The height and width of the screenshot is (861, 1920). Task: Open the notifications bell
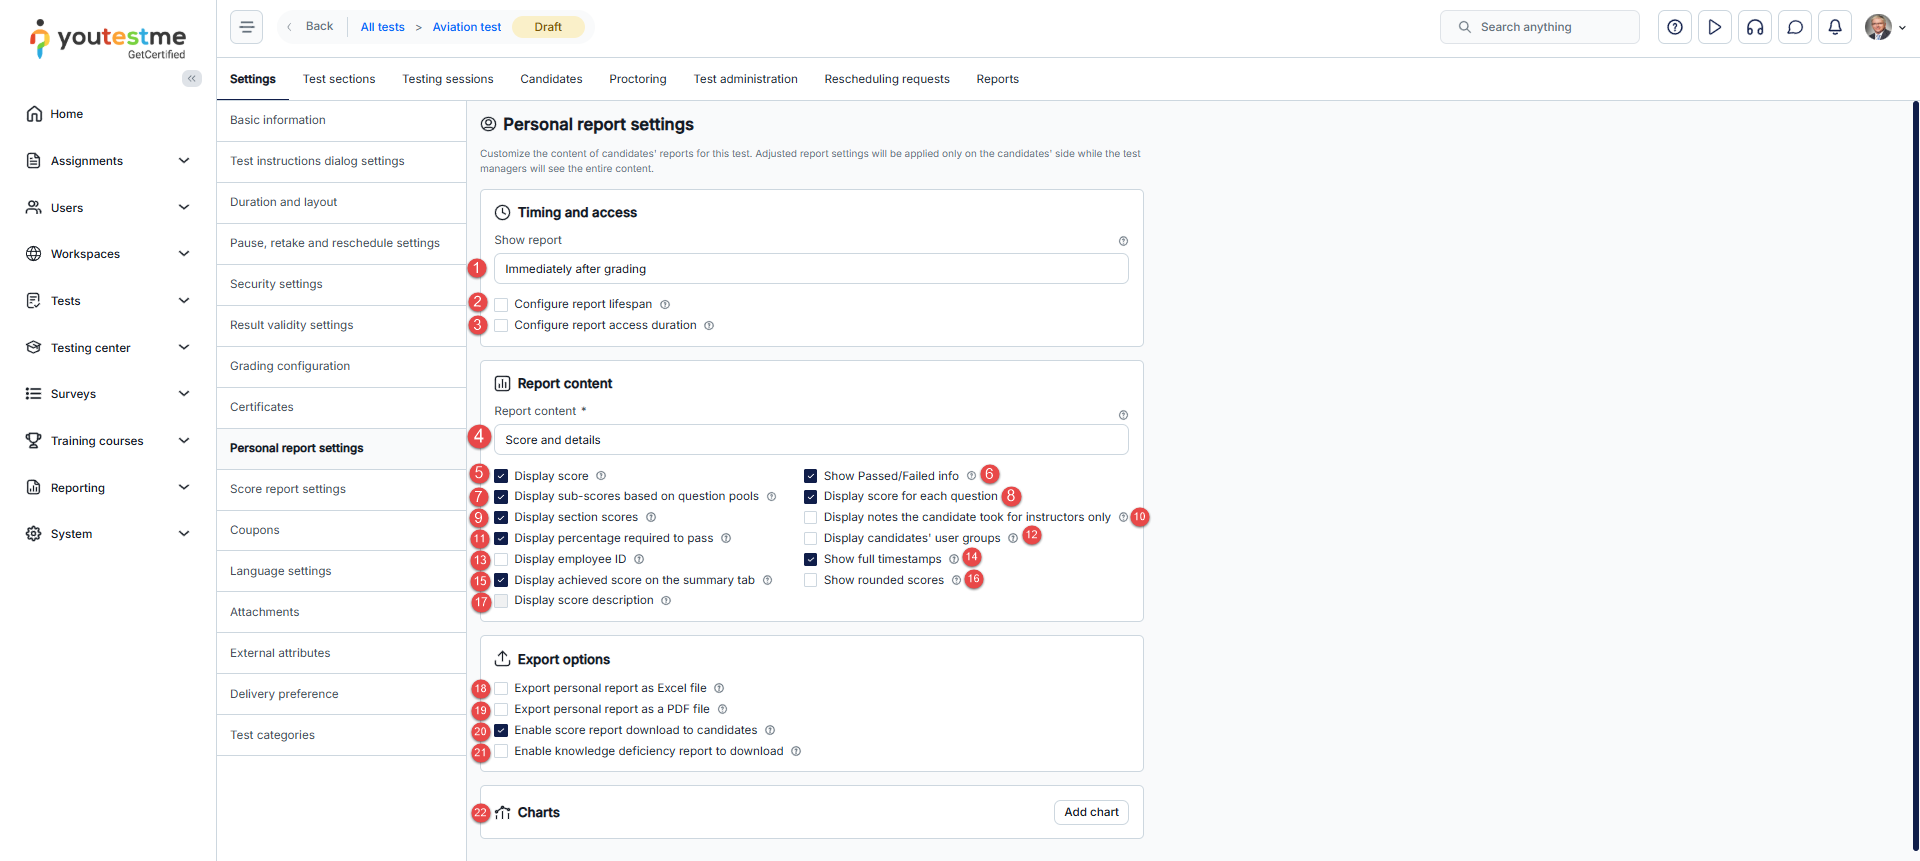click(1835, 27)
